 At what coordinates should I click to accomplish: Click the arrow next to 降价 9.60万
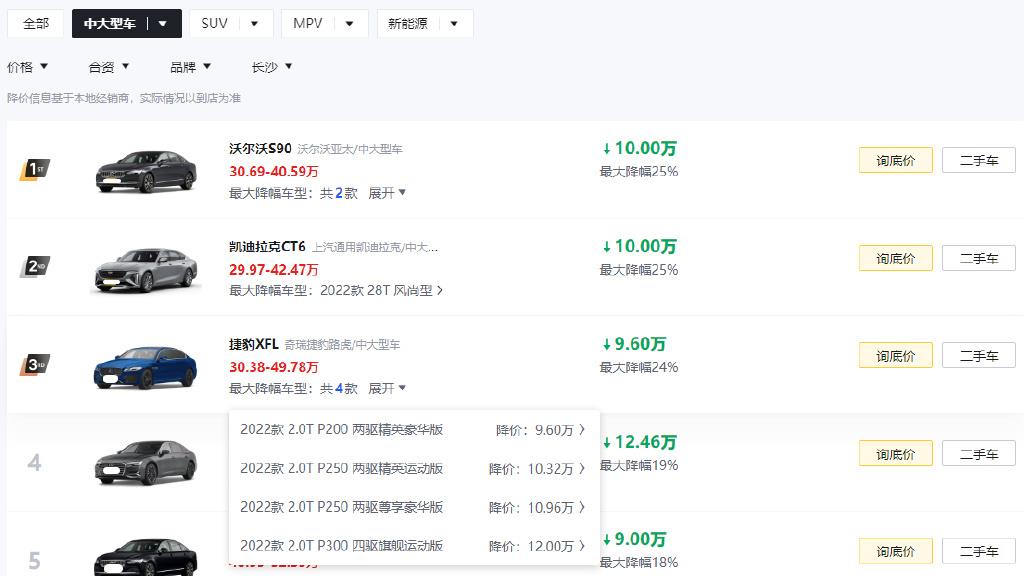tap(582, 430)
